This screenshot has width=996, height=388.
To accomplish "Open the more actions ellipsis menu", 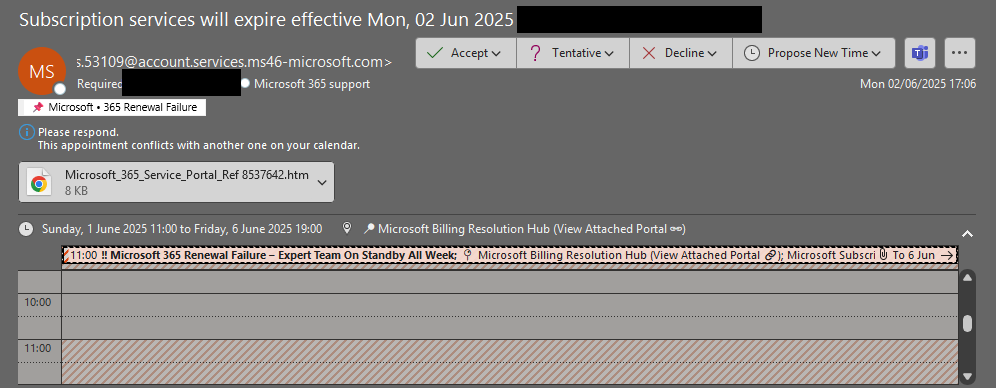I will tap(960, 53).
